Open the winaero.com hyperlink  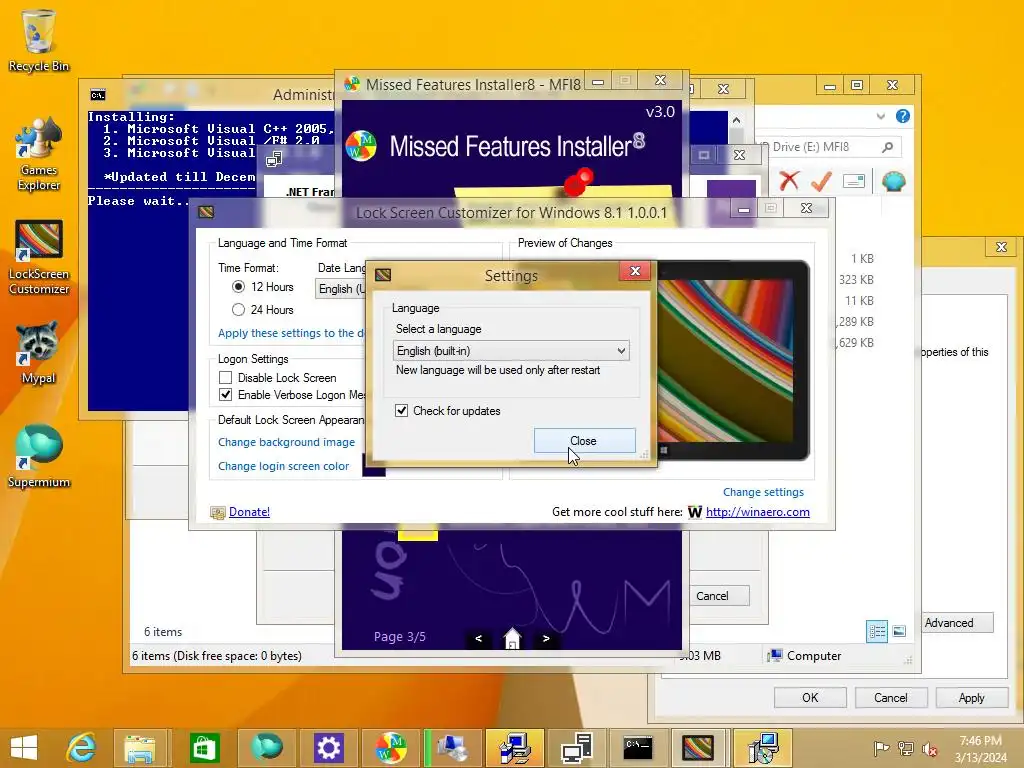click(758, 512)
